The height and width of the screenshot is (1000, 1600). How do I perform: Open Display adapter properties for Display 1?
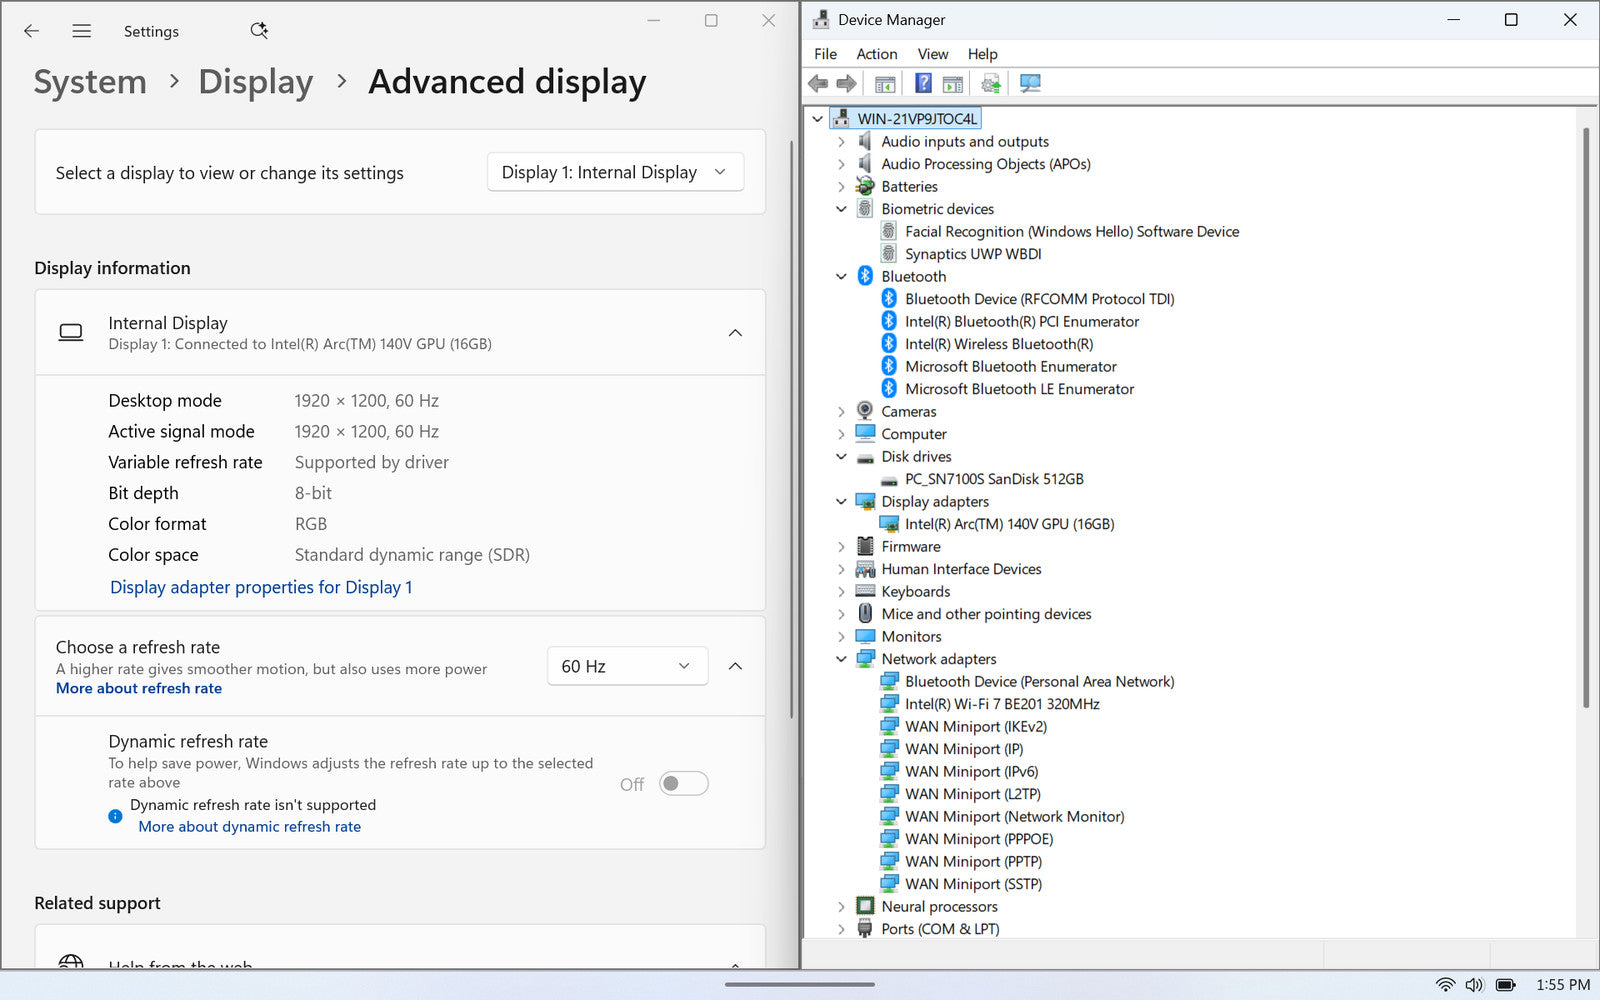coord(261,587)
